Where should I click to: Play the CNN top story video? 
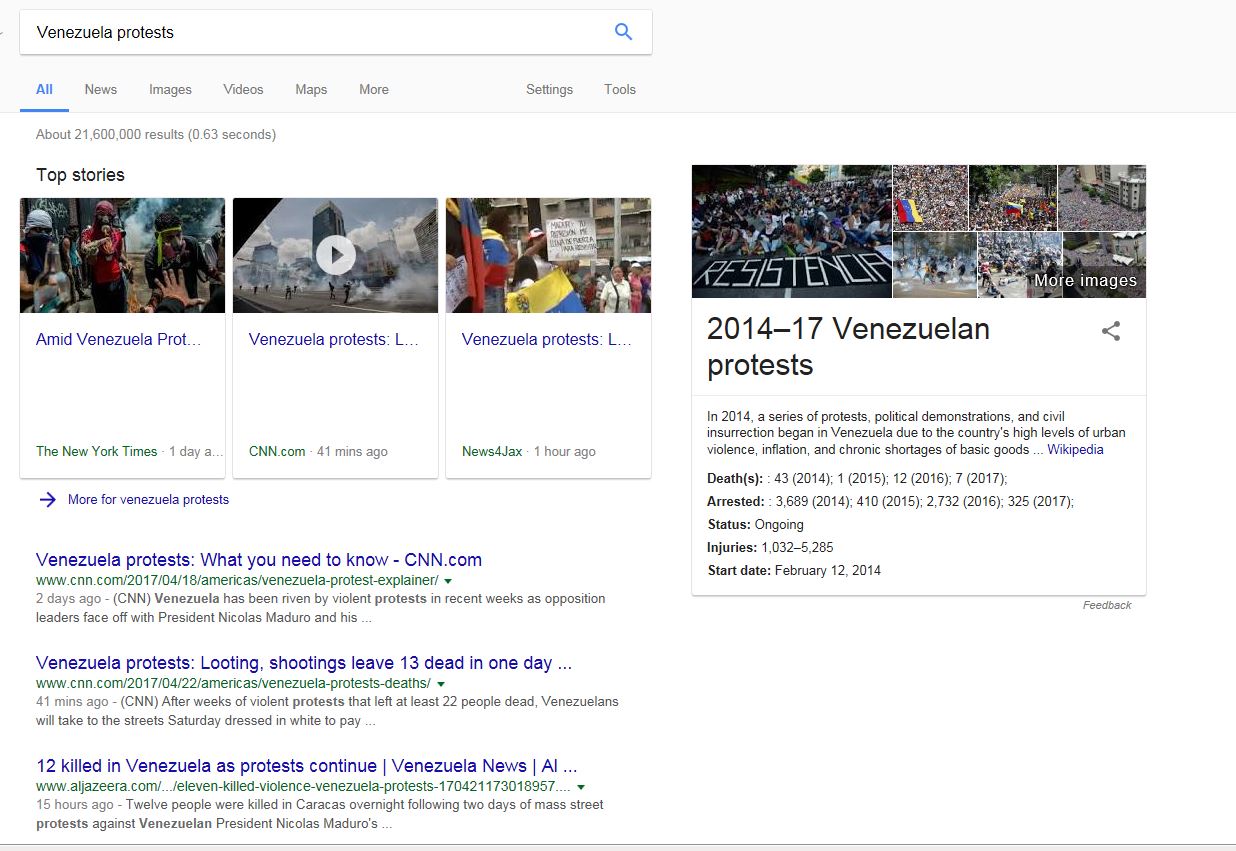point(335,255)
